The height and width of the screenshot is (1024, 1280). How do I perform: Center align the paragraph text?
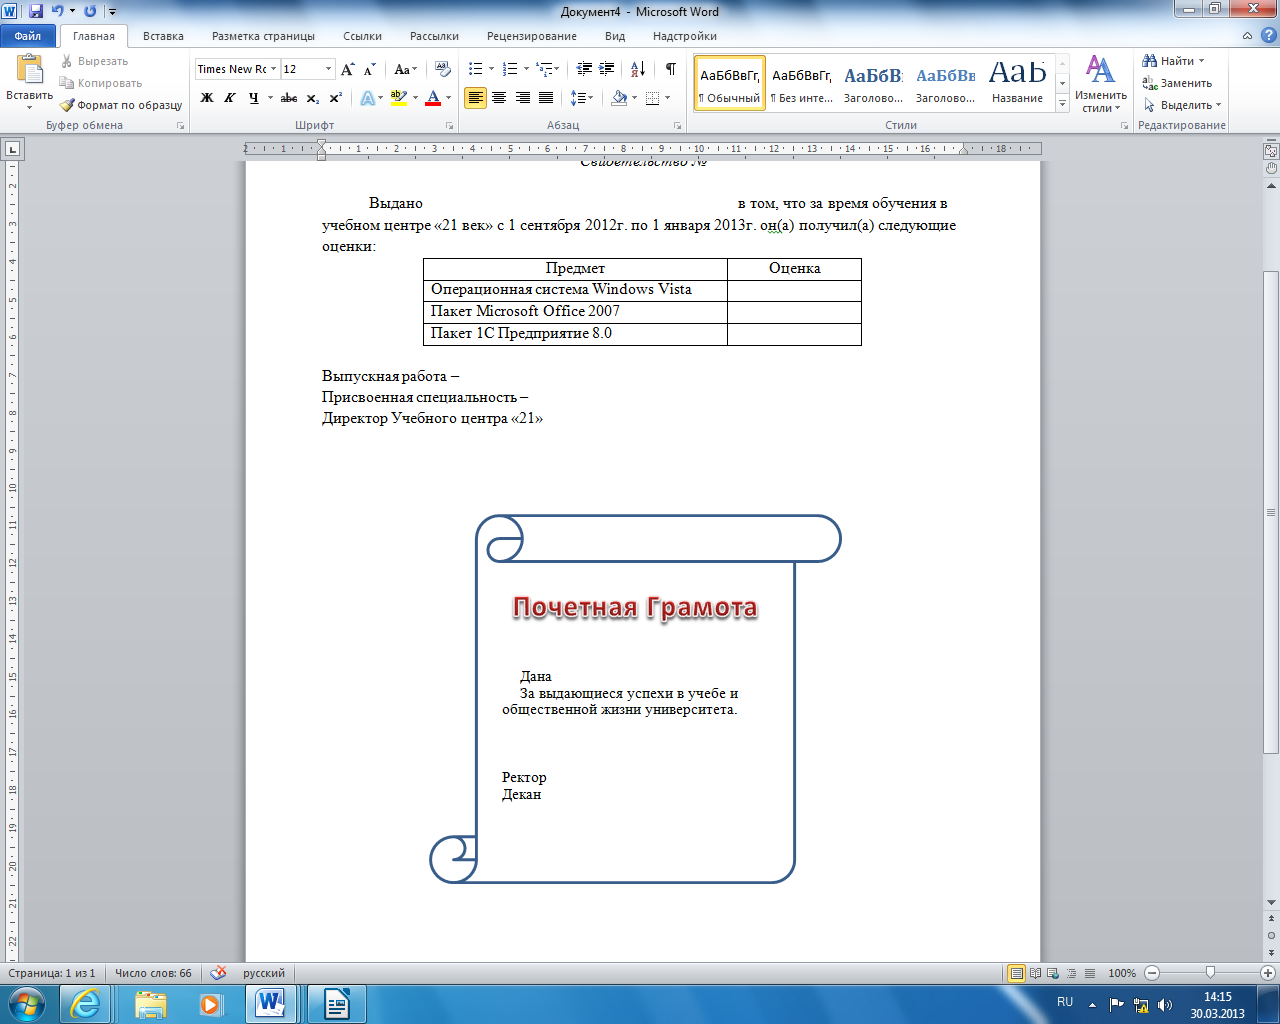click(x=498, y=98)
